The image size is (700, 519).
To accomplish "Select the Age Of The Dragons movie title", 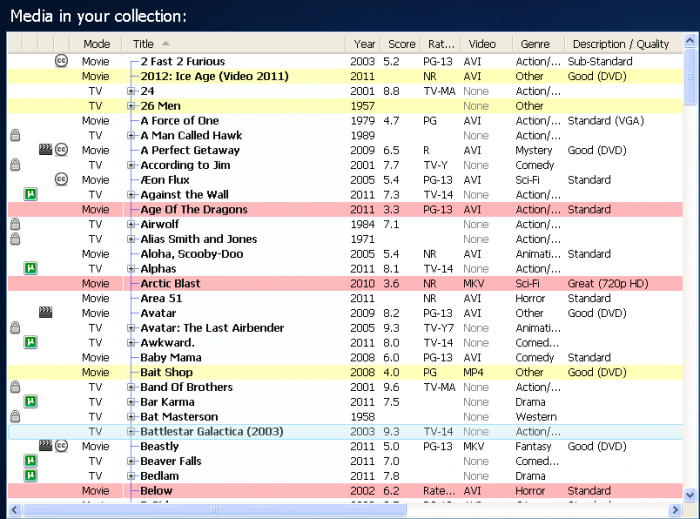I will (194, 209).
